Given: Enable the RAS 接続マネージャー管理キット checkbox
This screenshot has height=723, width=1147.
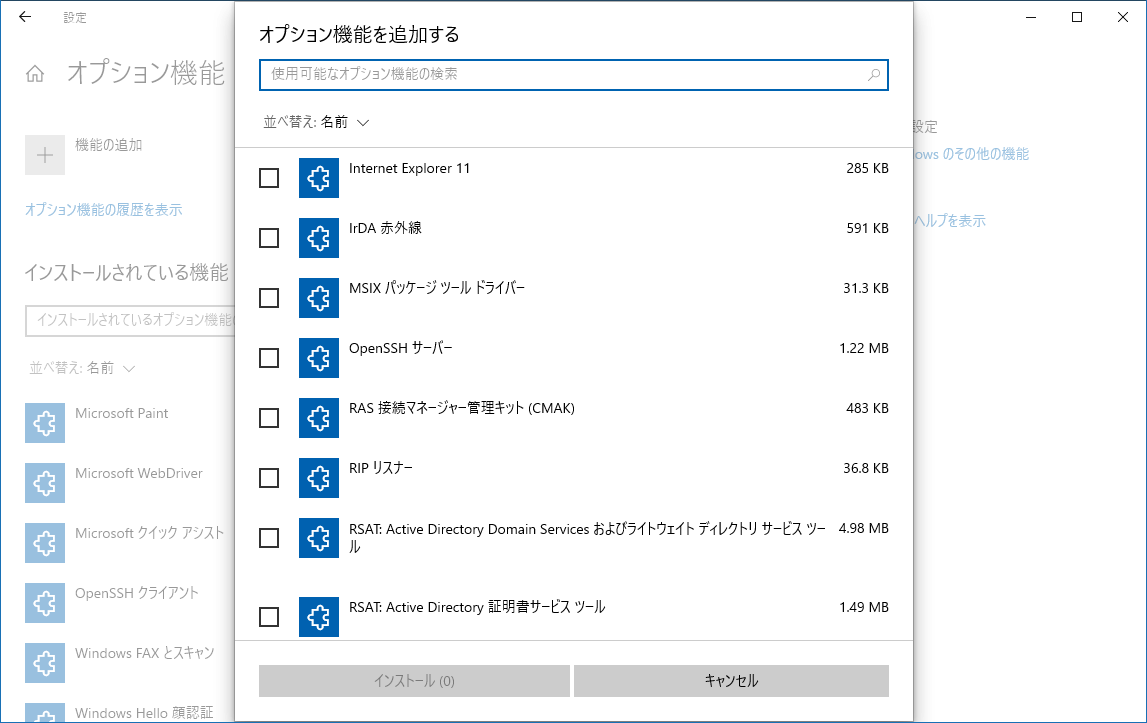Looking at the screenshot, I should click(x=269, y=418).
